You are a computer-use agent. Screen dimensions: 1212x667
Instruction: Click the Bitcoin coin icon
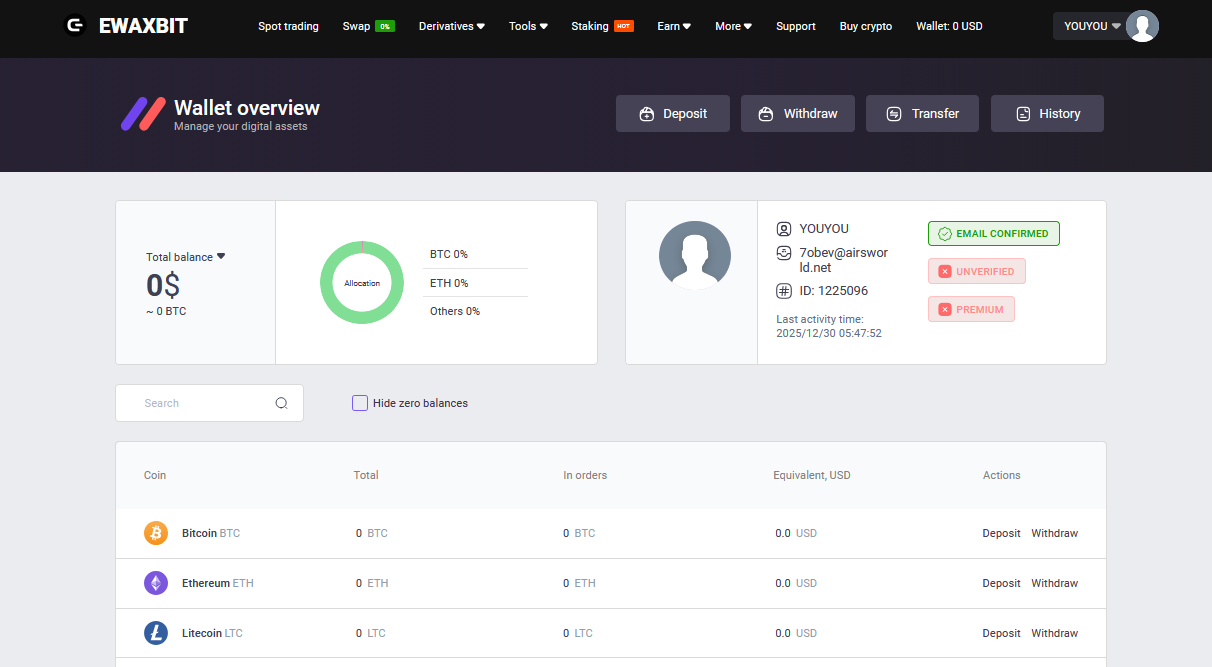[156, 533]
